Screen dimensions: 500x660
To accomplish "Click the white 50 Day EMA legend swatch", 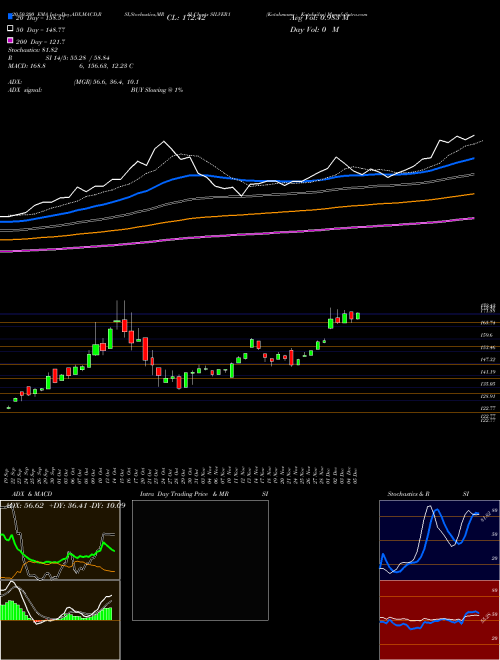I will click(x=11, y=28).
